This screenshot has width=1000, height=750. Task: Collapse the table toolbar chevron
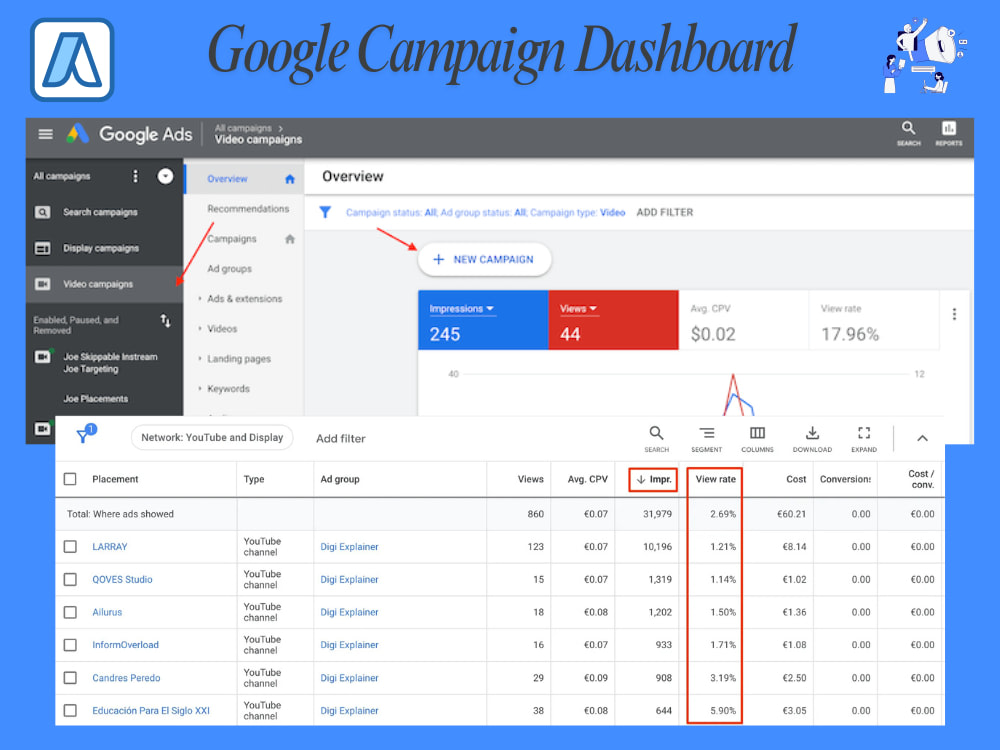[922, 438]
